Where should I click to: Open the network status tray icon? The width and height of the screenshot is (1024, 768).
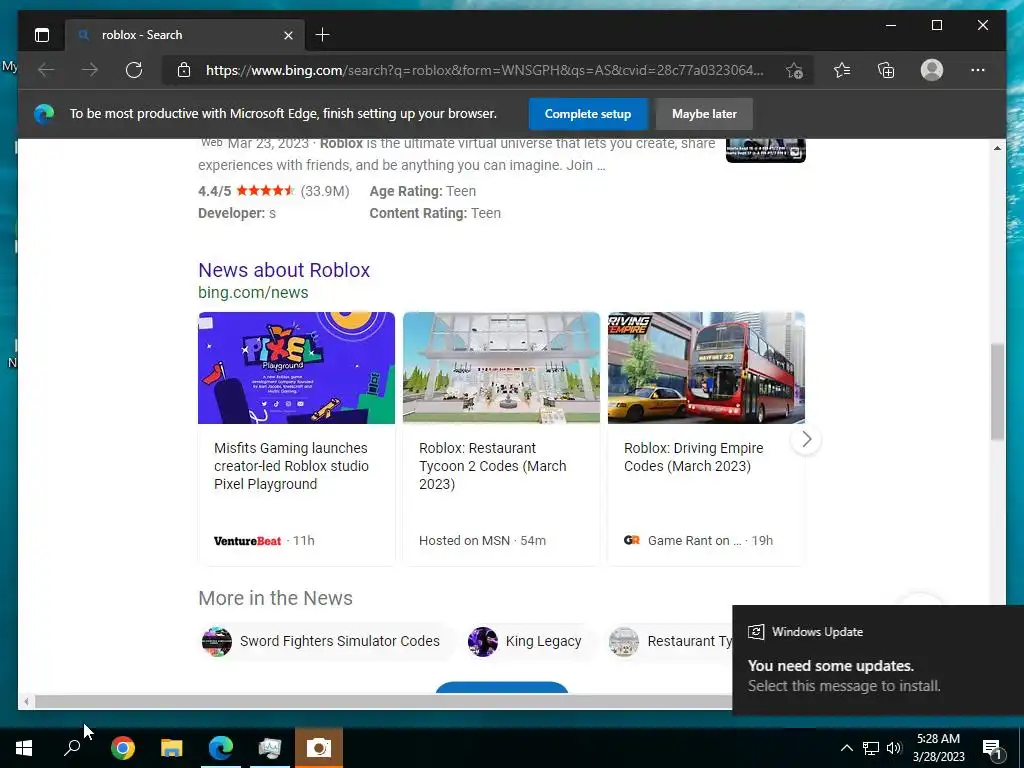pyautogui.click(x=871, y=748)
